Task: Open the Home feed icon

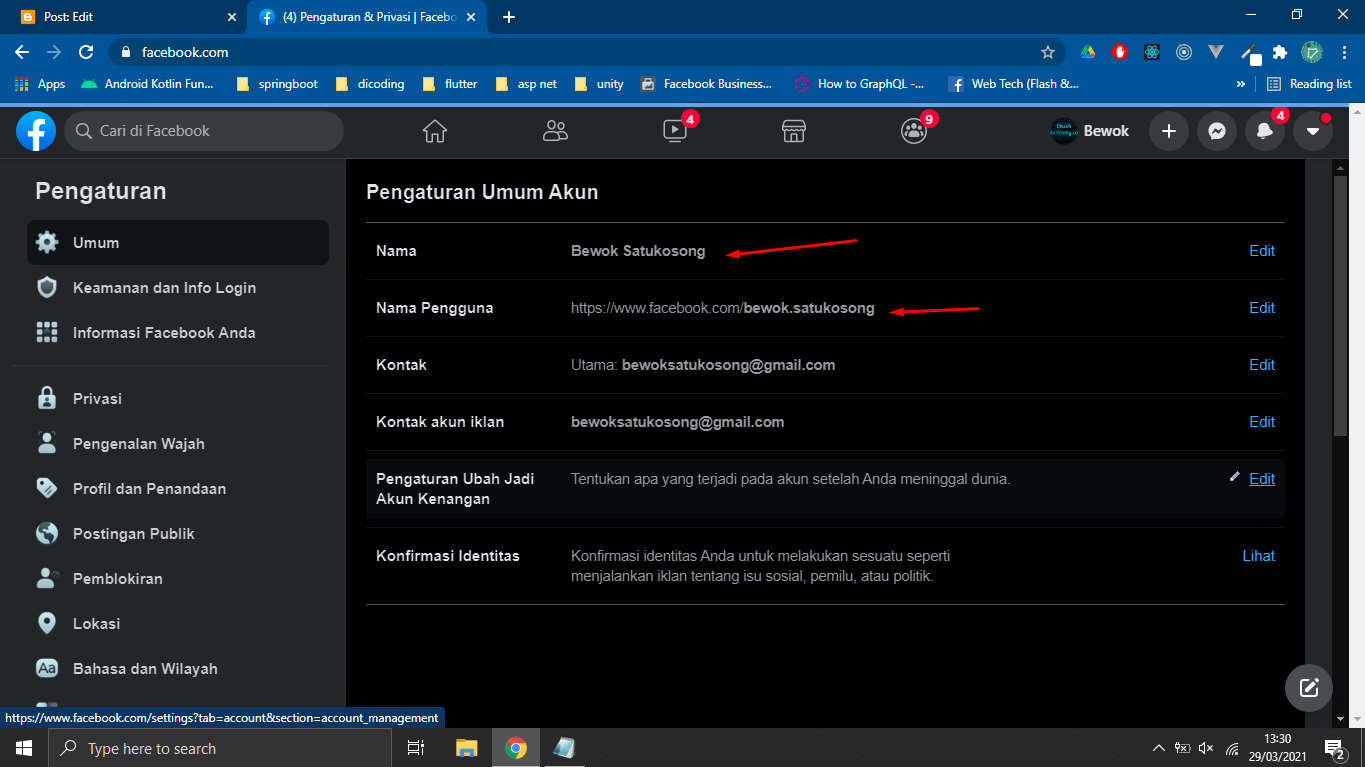Action: (x=434, y=131)
